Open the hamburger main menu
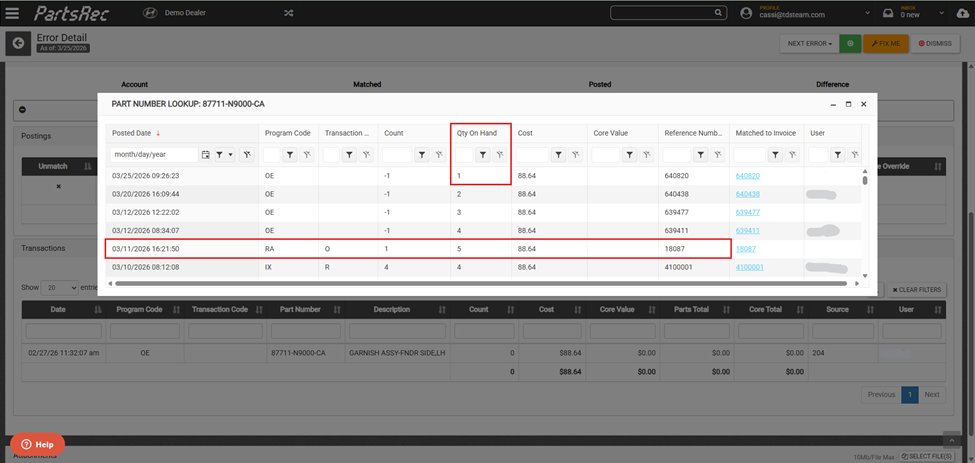Image resolution: width=975 pixels, height=463 pixels. point(12,13)
